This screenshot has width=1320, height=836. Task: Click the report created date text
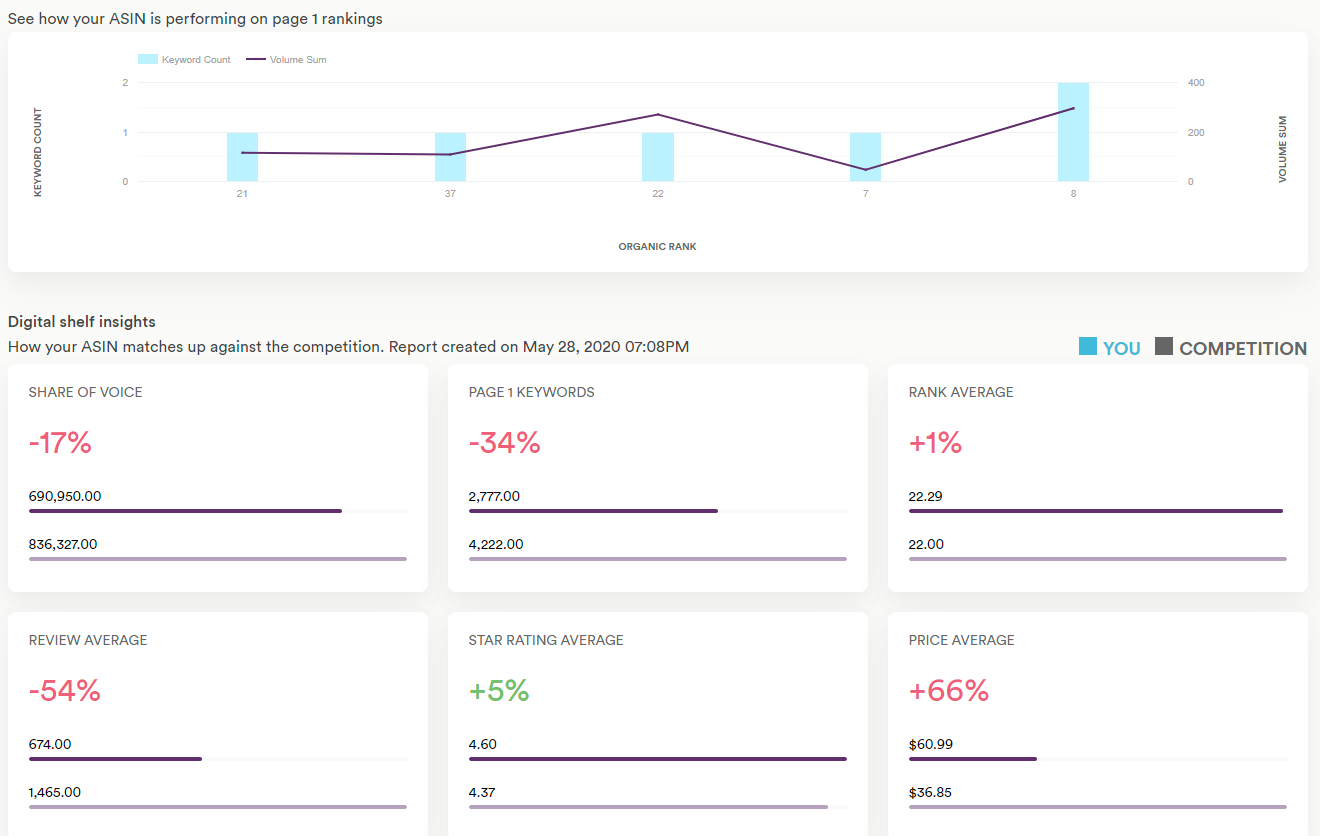point(539,347)
